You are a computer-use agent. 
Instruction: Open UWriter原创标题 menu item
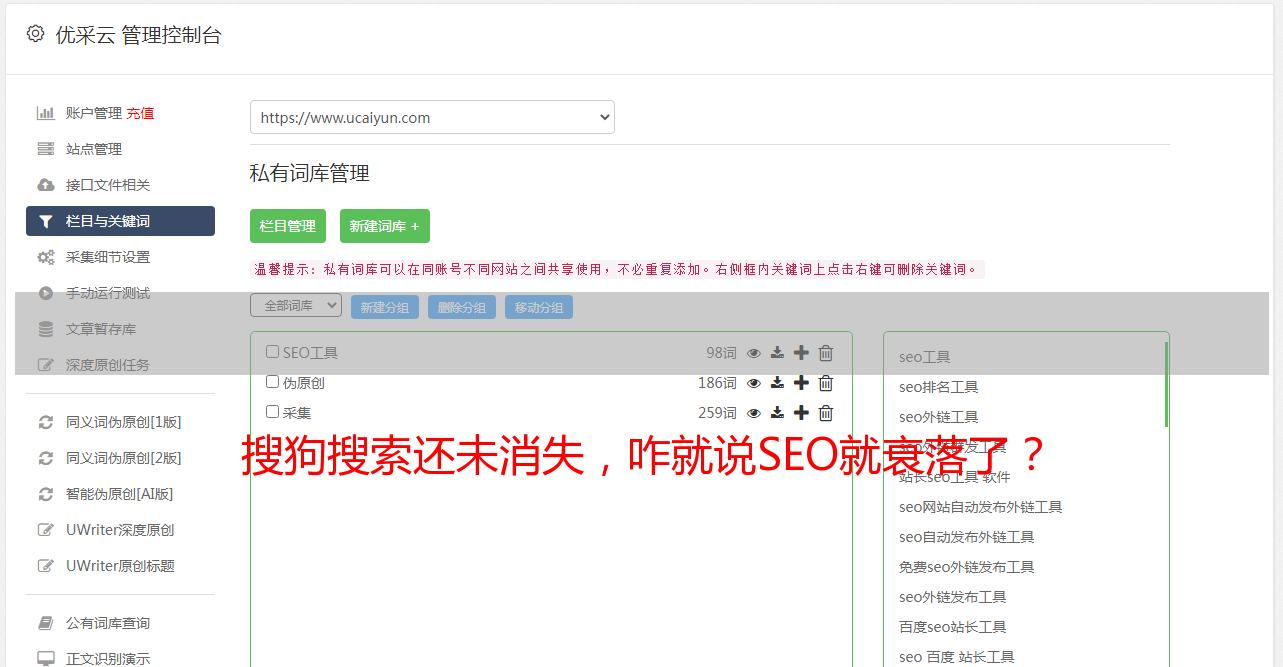click(x=120, y=566)
